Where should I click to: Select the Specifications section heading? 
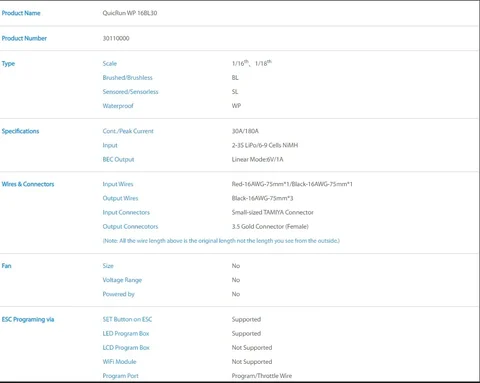(x=20, y=131)
